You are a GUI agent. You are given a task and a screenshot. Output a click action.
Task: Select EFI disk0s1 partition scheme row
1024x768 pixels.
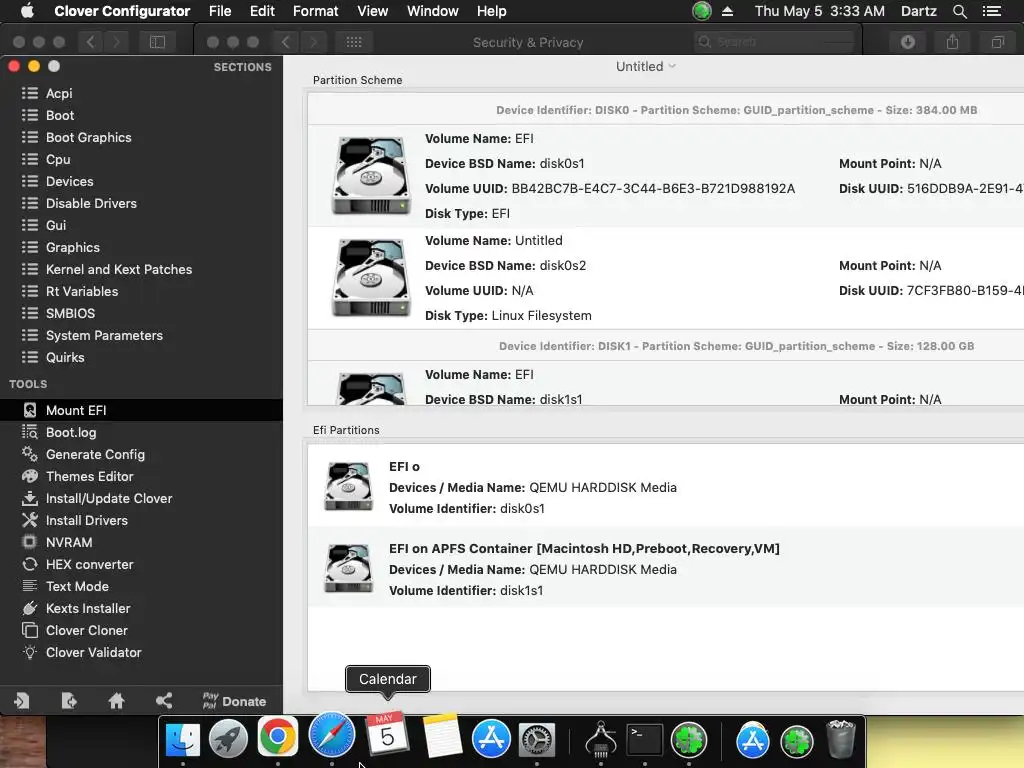(x=665, y=176)
